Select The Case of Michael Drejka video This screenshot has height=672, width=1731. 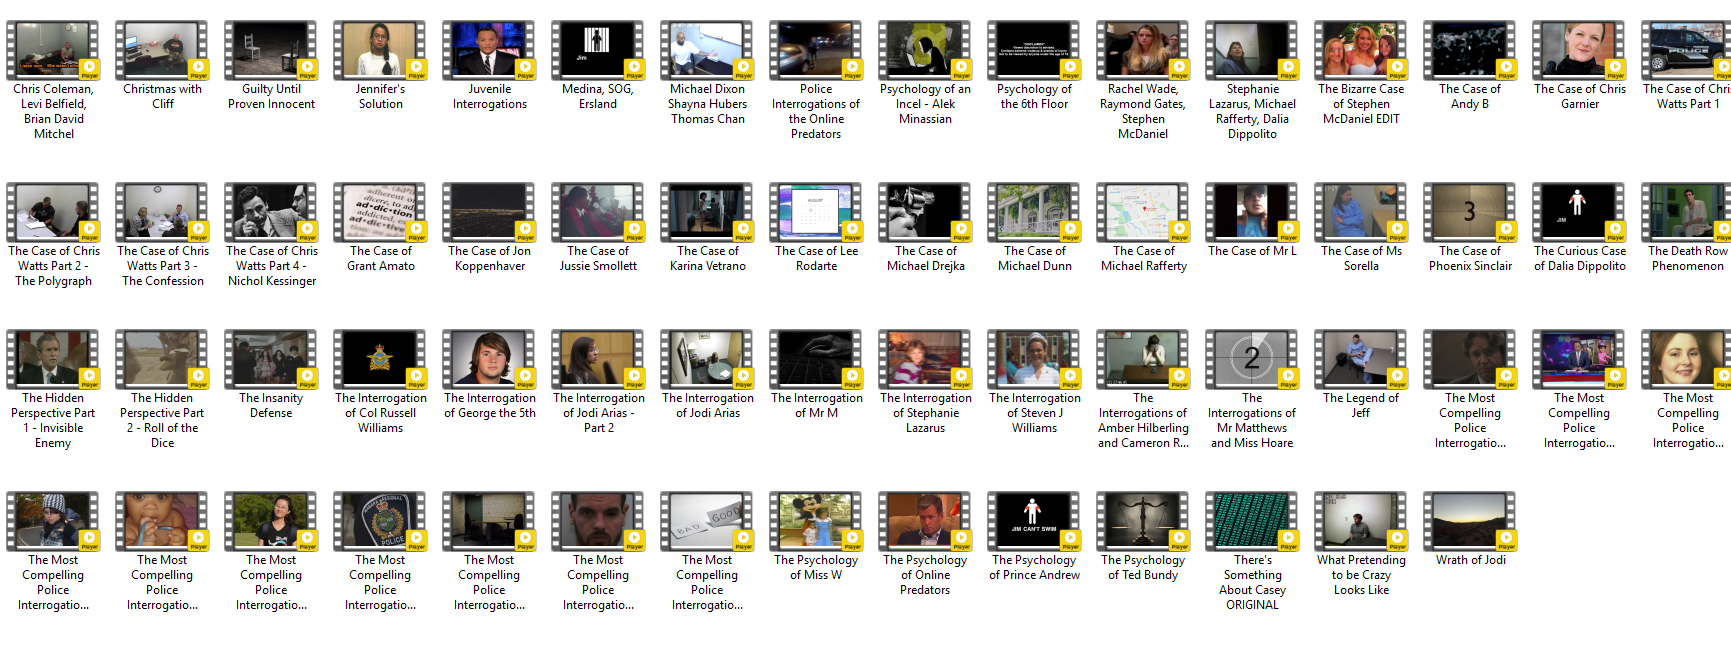925,212
